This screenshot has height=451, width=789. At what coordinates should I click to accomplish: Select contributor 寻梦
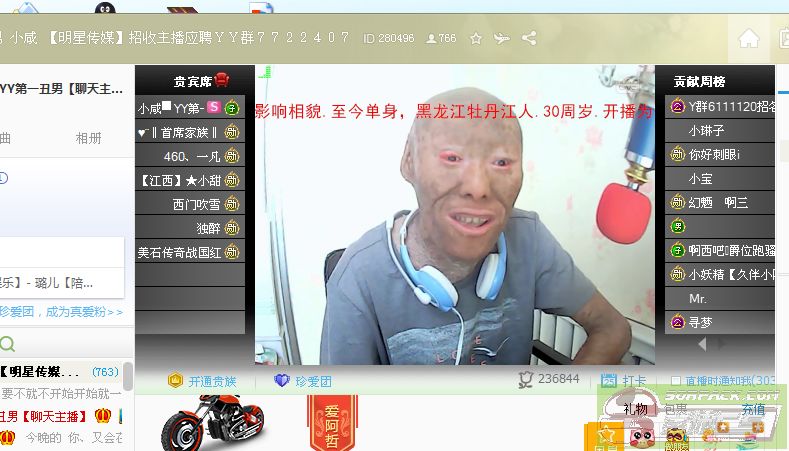[x=720, y=322]
